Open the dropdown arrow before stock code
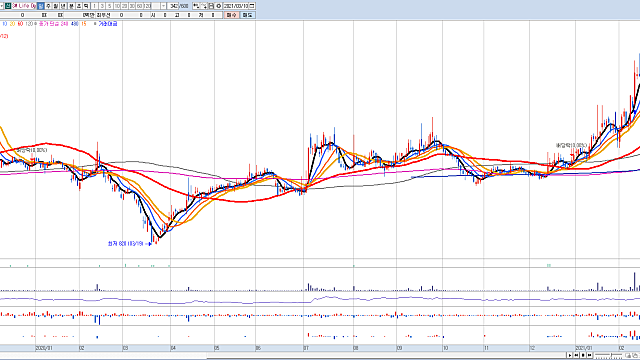 click(x=2, y=6)
